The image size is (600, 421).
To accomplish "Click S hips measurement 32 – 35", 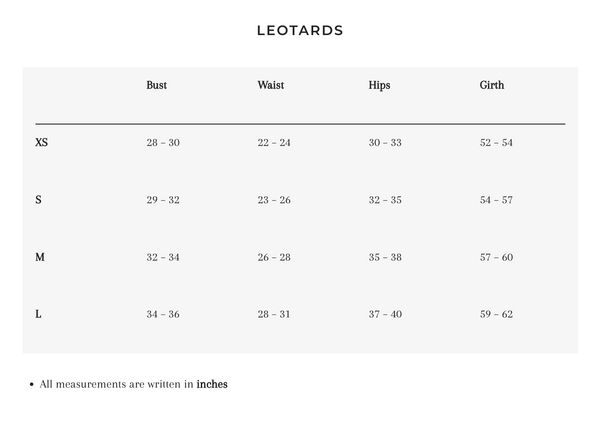I will pos(385,200).
